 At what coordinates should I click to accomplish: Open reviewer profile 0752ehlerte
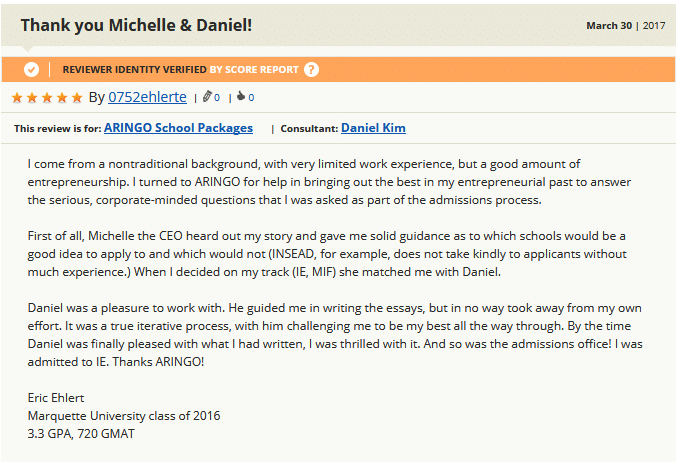click(x=147, y=97)
